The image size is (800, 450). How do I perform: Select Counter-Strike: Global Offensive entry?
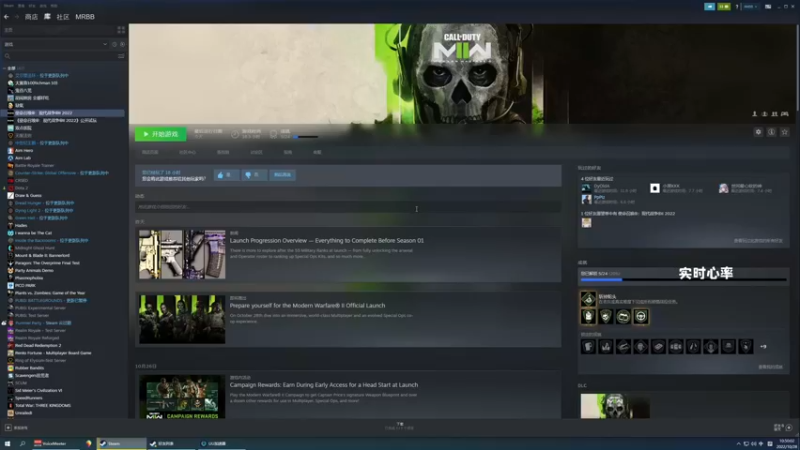tap(61, 173)
